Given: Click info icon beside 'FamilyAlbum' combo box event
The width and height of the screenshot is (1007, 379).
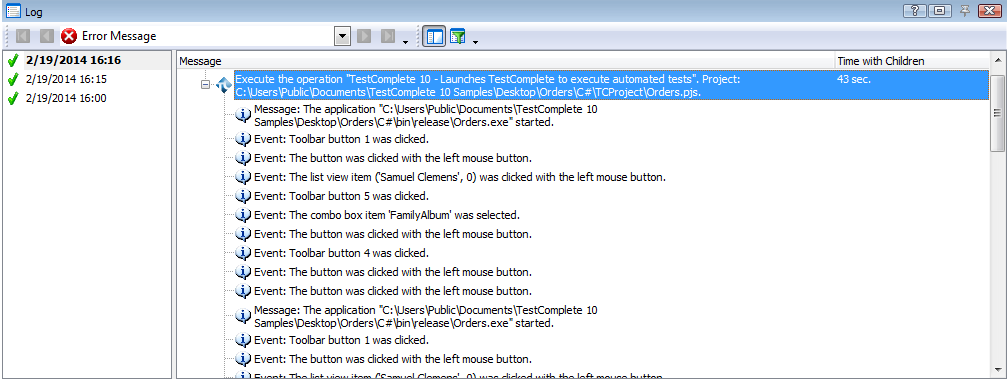Looking at the screenshot, I should pos(243,215).
